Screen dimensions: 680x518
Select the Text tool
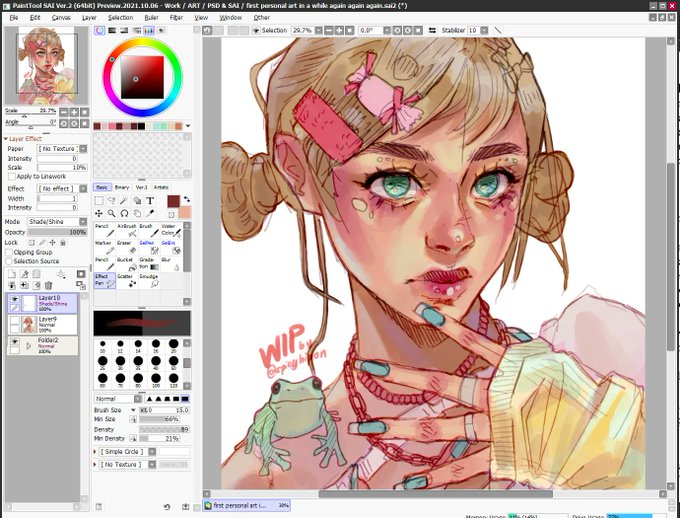tap(150, 200)
